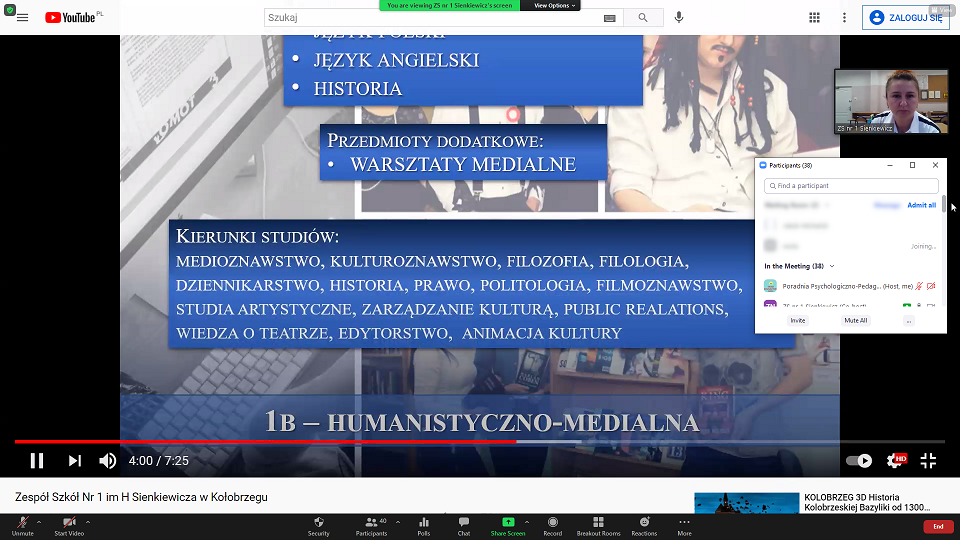Start recording with Record button
Image resolution: width=960 pixels, height=540 pixels.
tap(552, 526)
